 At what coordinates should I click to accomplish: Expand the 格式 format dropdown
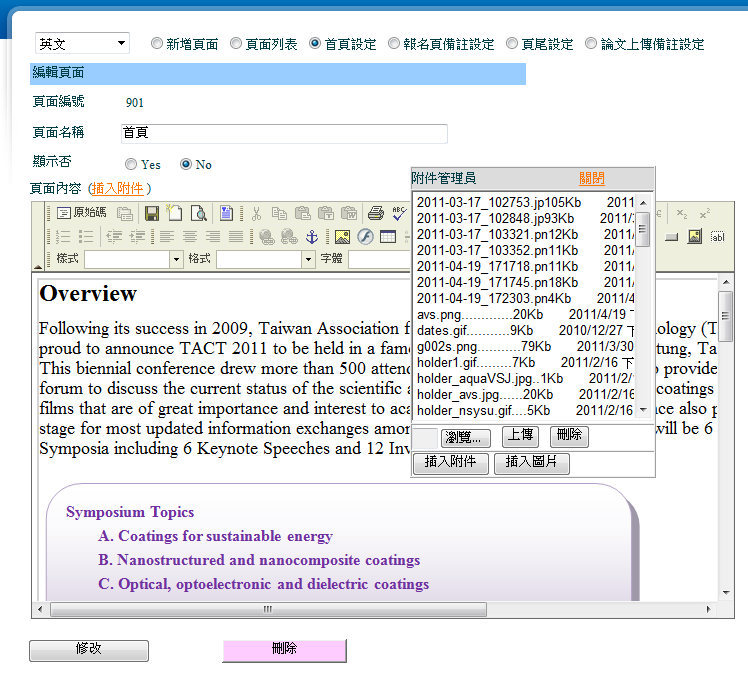tap(308, 259)
